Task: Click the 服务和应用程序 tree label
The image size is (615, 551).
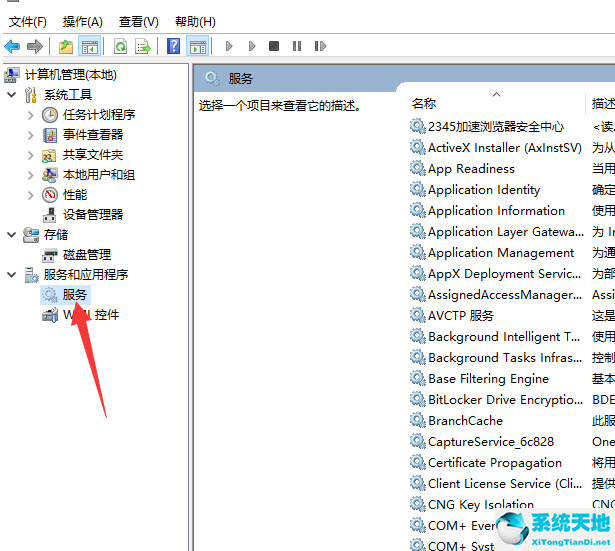Action: pyautogui.click(x=86, y=275)
